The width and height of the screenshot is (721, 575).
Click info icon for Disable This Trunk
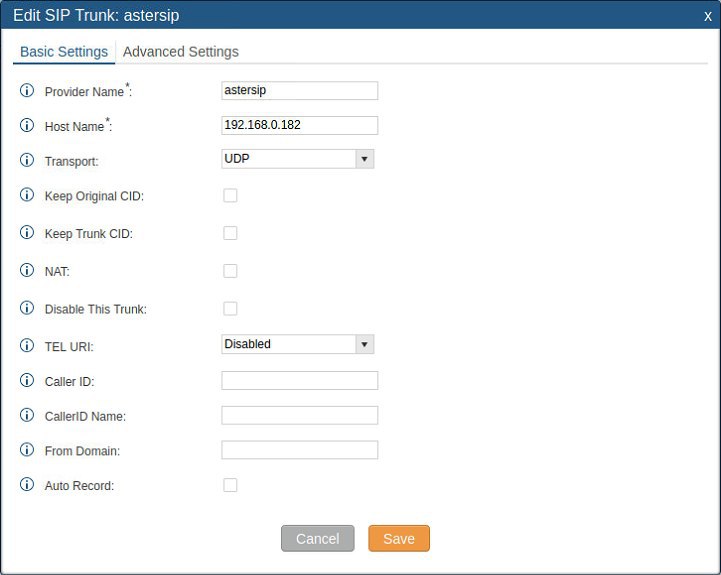click(27, 308)
